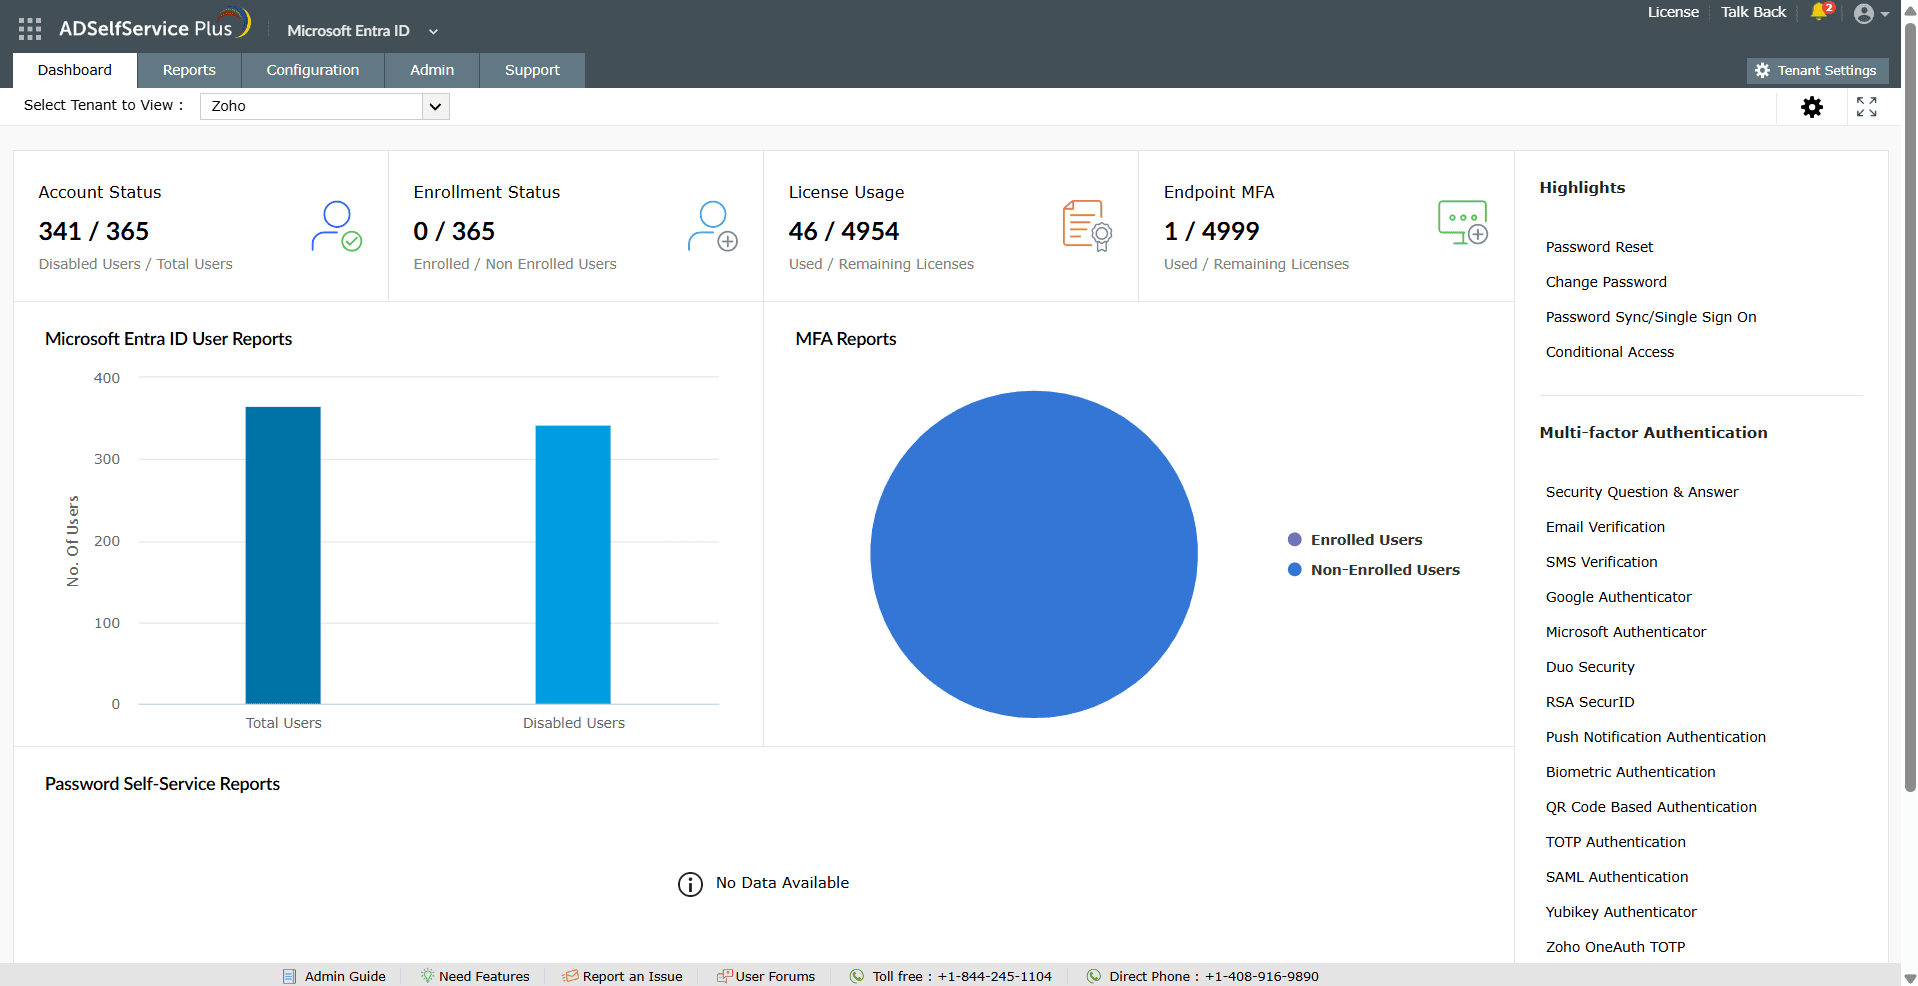The image size is (1918, 986).
Task: Open the Talk Back link
Action: 1753,12
